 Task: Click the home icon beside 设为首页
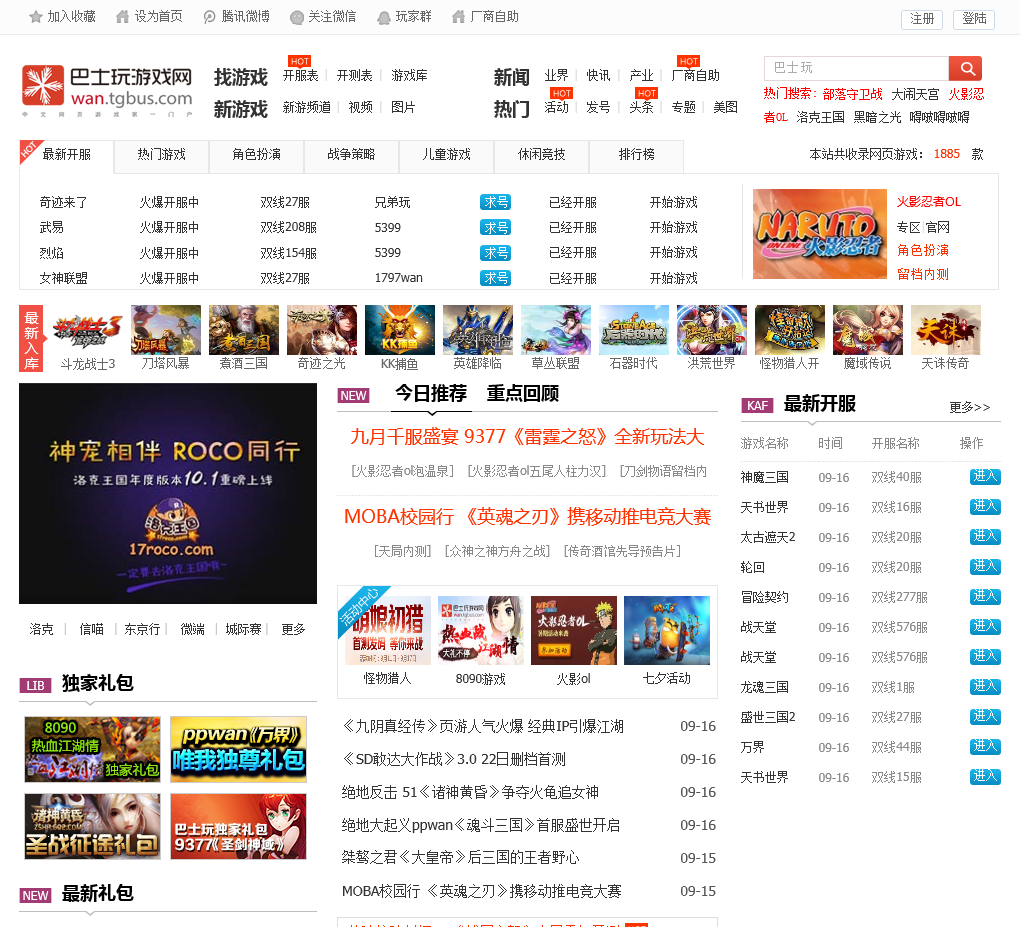[x=122, y=17]
